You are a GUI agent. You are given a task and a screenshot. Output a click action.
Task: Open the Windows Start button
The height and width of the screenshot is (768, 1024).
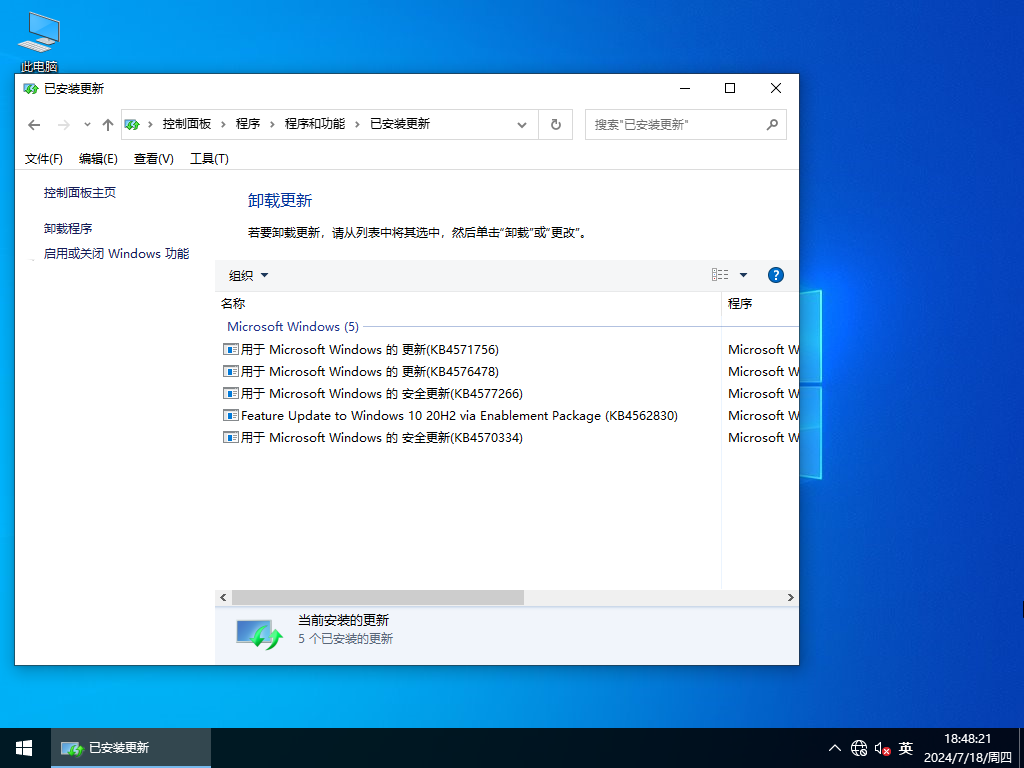coord(22,747)
